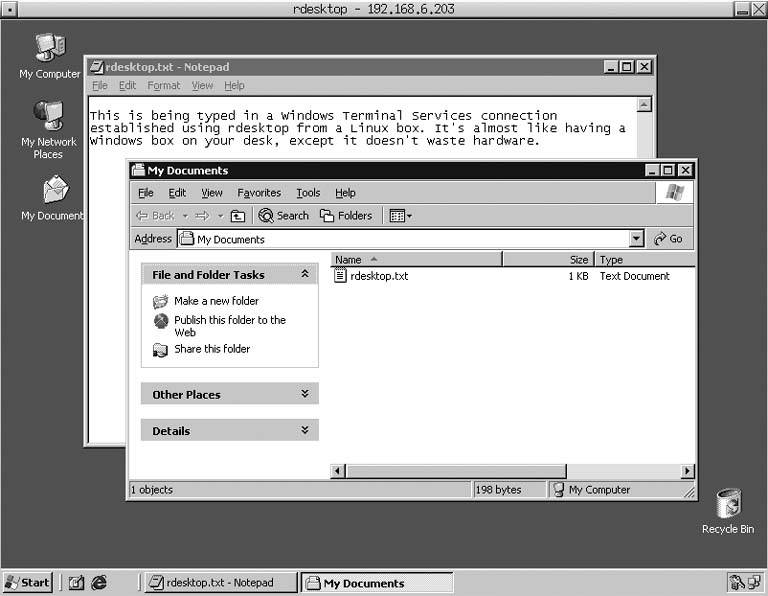Viewport: 768px width, 596px height.
Task: Launch Internet Explorer from quick launch
Action: tap(99, 583)
